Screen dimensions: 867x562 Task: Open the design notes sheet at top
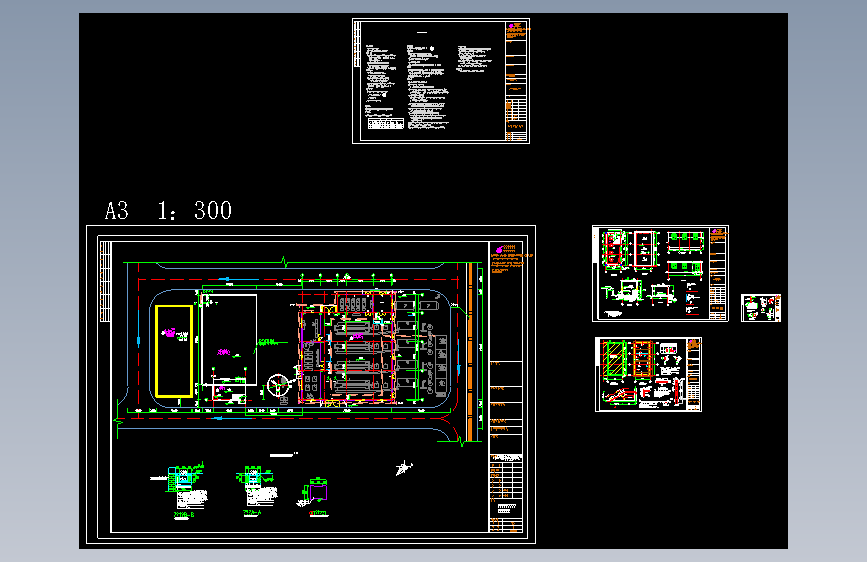[441, 81]
